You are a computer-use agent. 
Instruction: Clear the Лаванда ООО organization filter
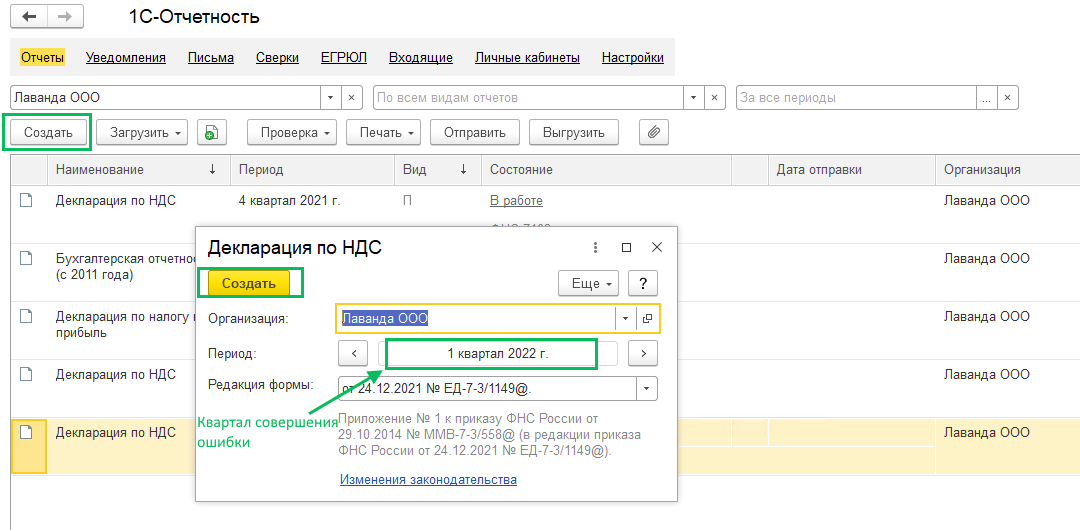pos(351,98)
